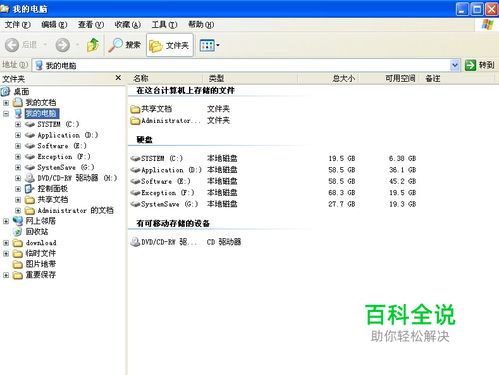499x375 pixels.
Task: Open the Search (搜索) toolbar button
Action: [125, 45]
